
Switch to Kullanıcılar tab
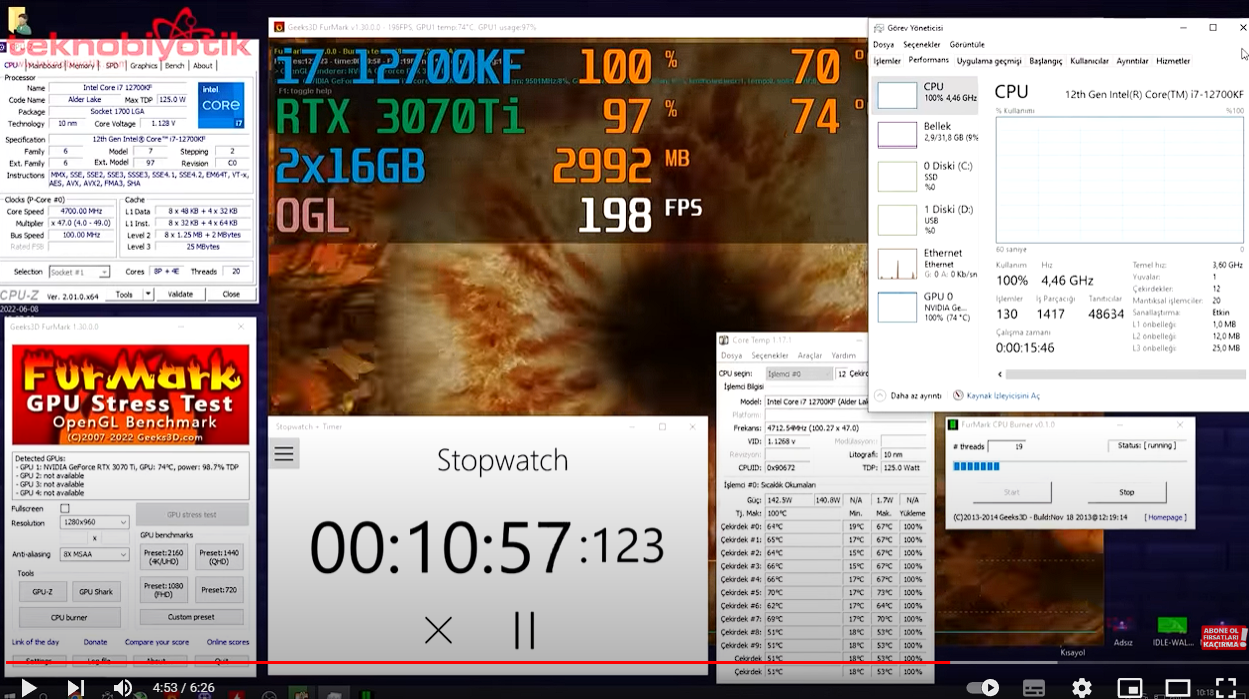pyautogui.click(x=1089, y=61)
